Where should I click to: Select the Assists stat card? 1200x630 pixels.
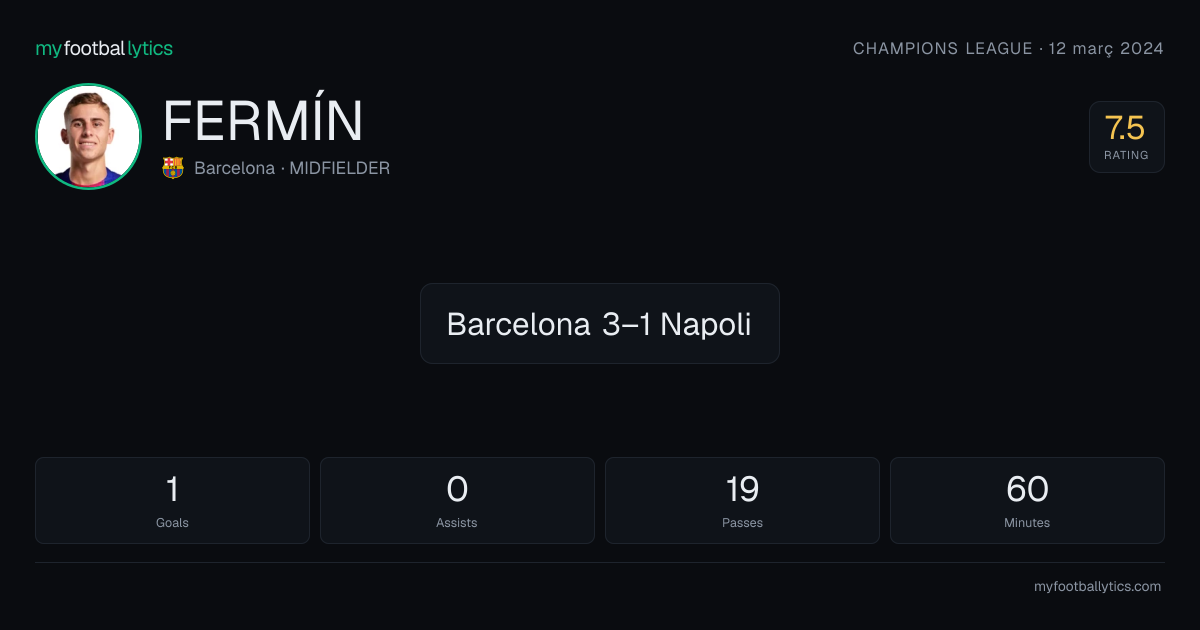457,500
